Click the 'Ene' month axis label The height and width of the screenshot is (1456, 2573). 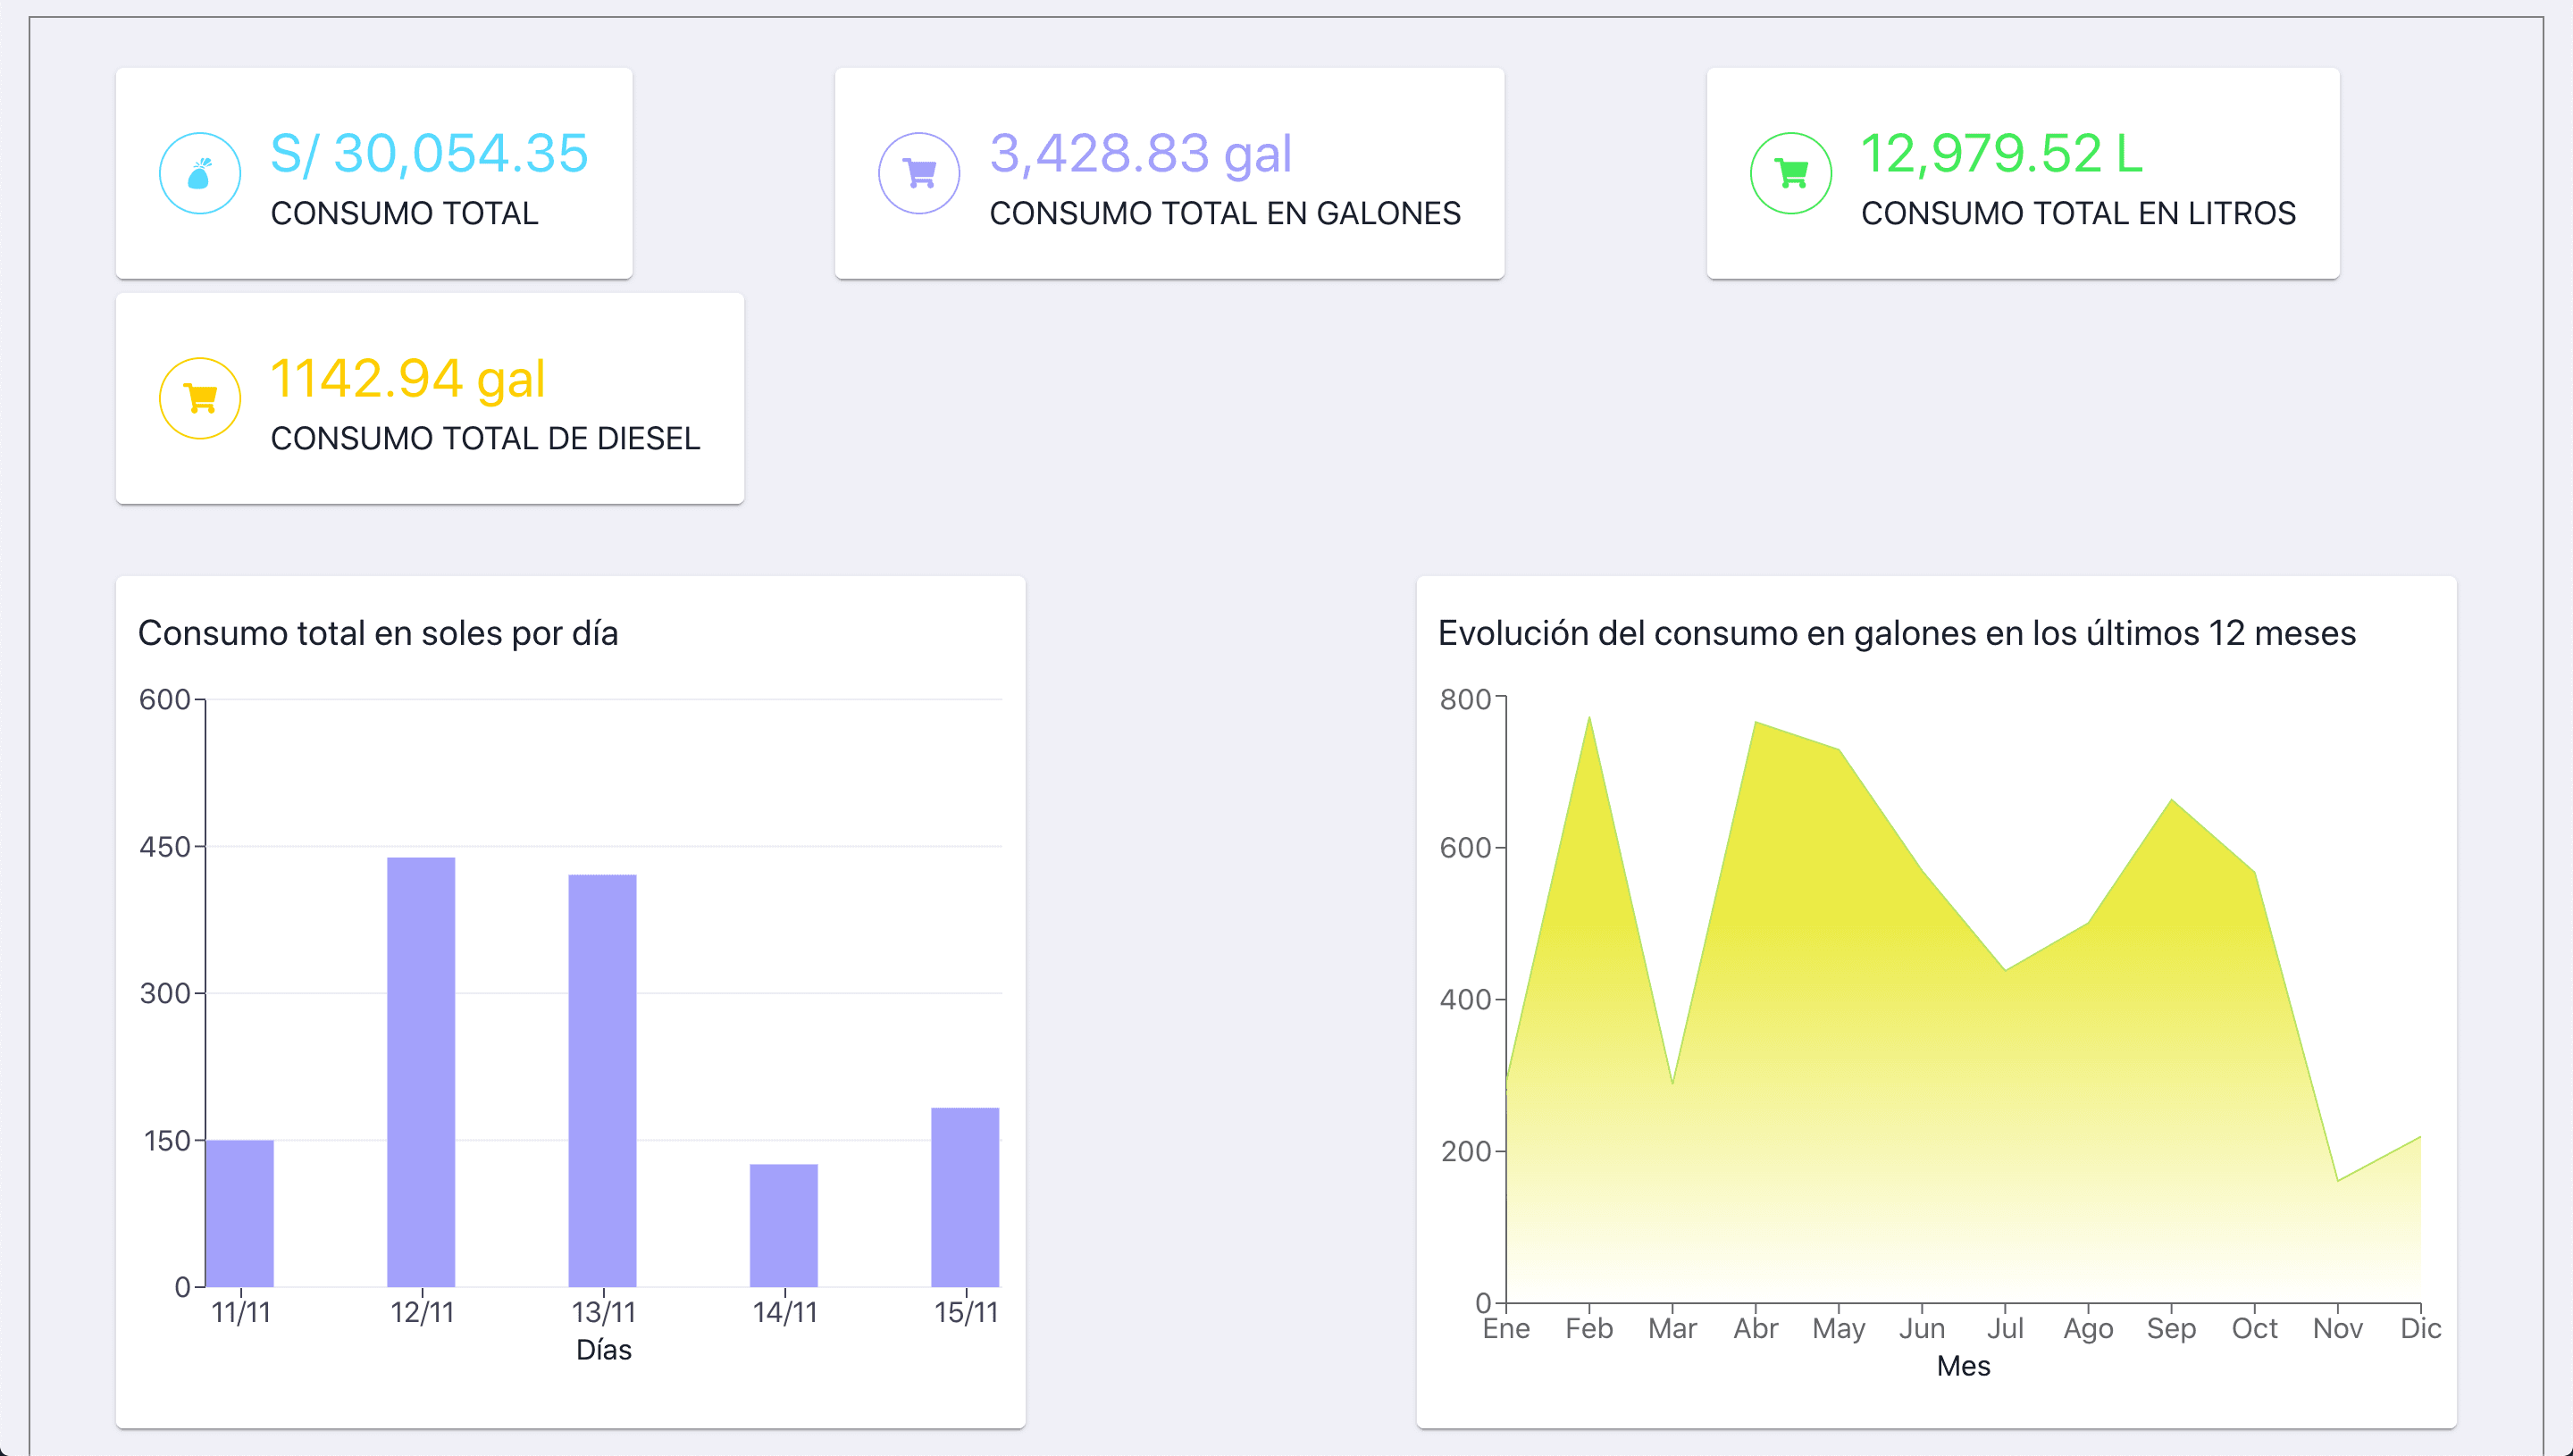1506,1328
